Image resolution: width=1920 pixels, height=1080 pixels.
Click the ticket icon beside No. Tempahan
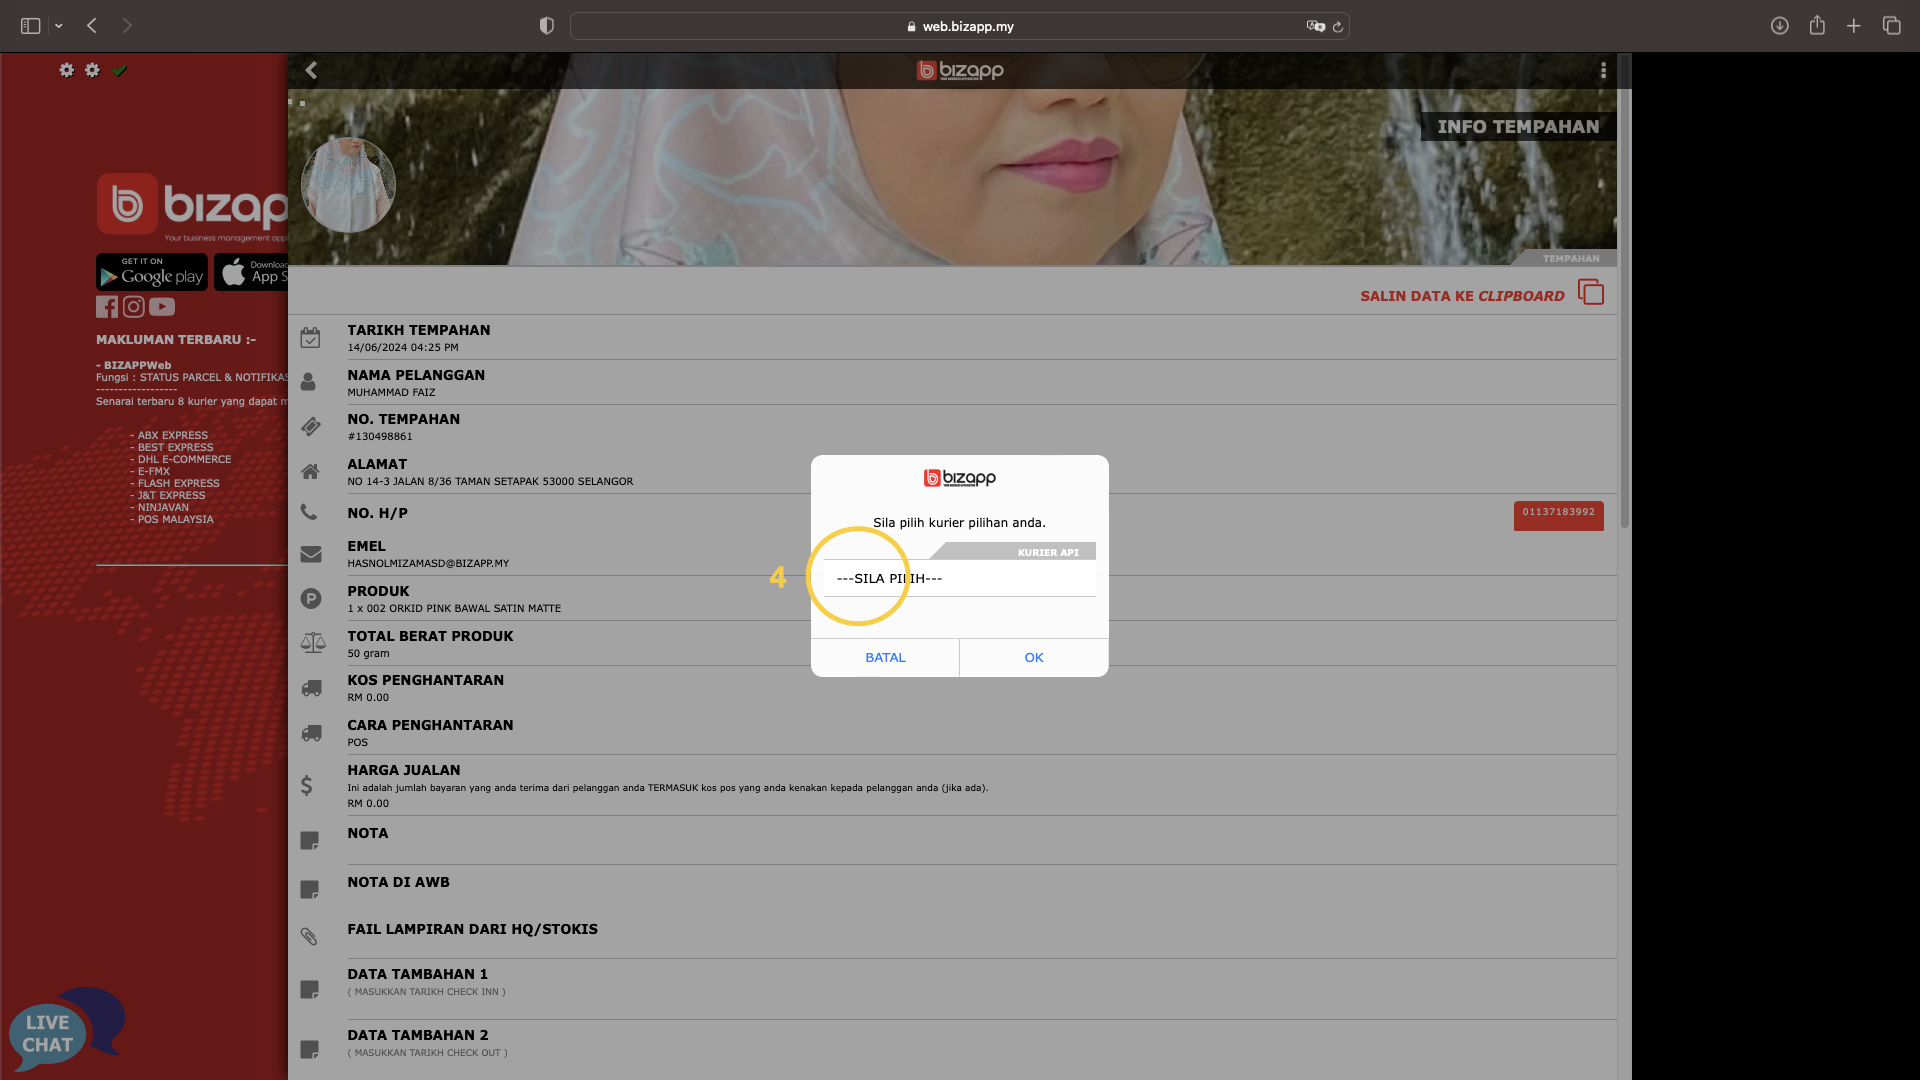click(311, 427)
